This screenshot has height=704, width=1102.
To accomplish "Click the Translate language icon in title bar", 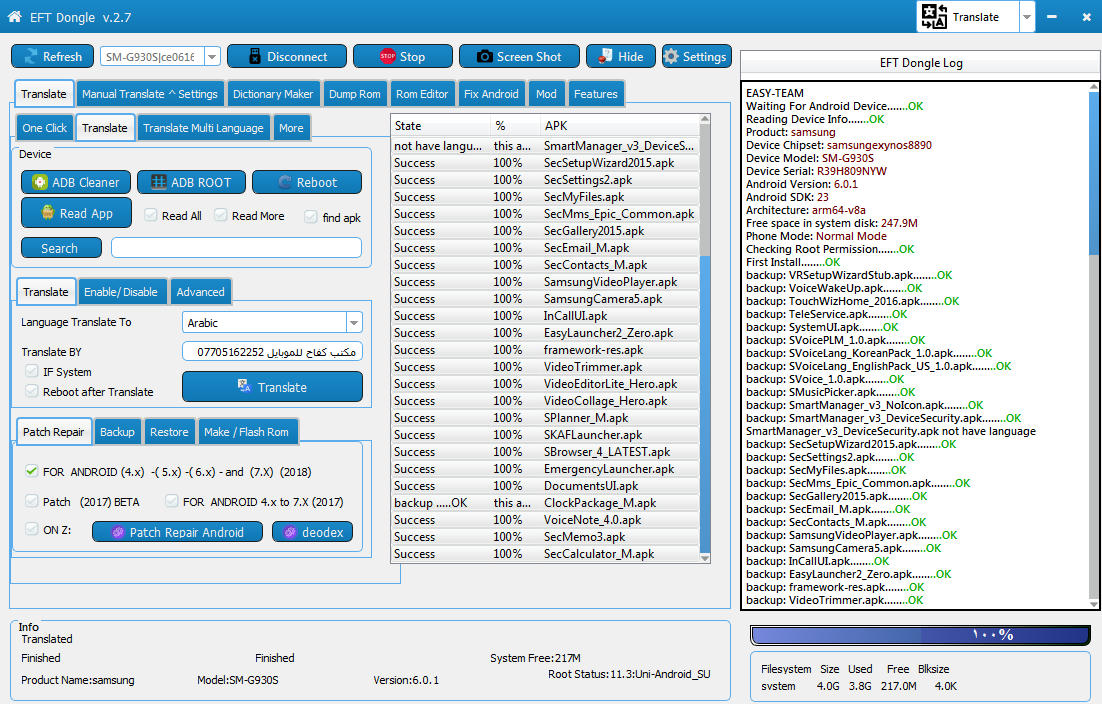I will tap(934, 16).
